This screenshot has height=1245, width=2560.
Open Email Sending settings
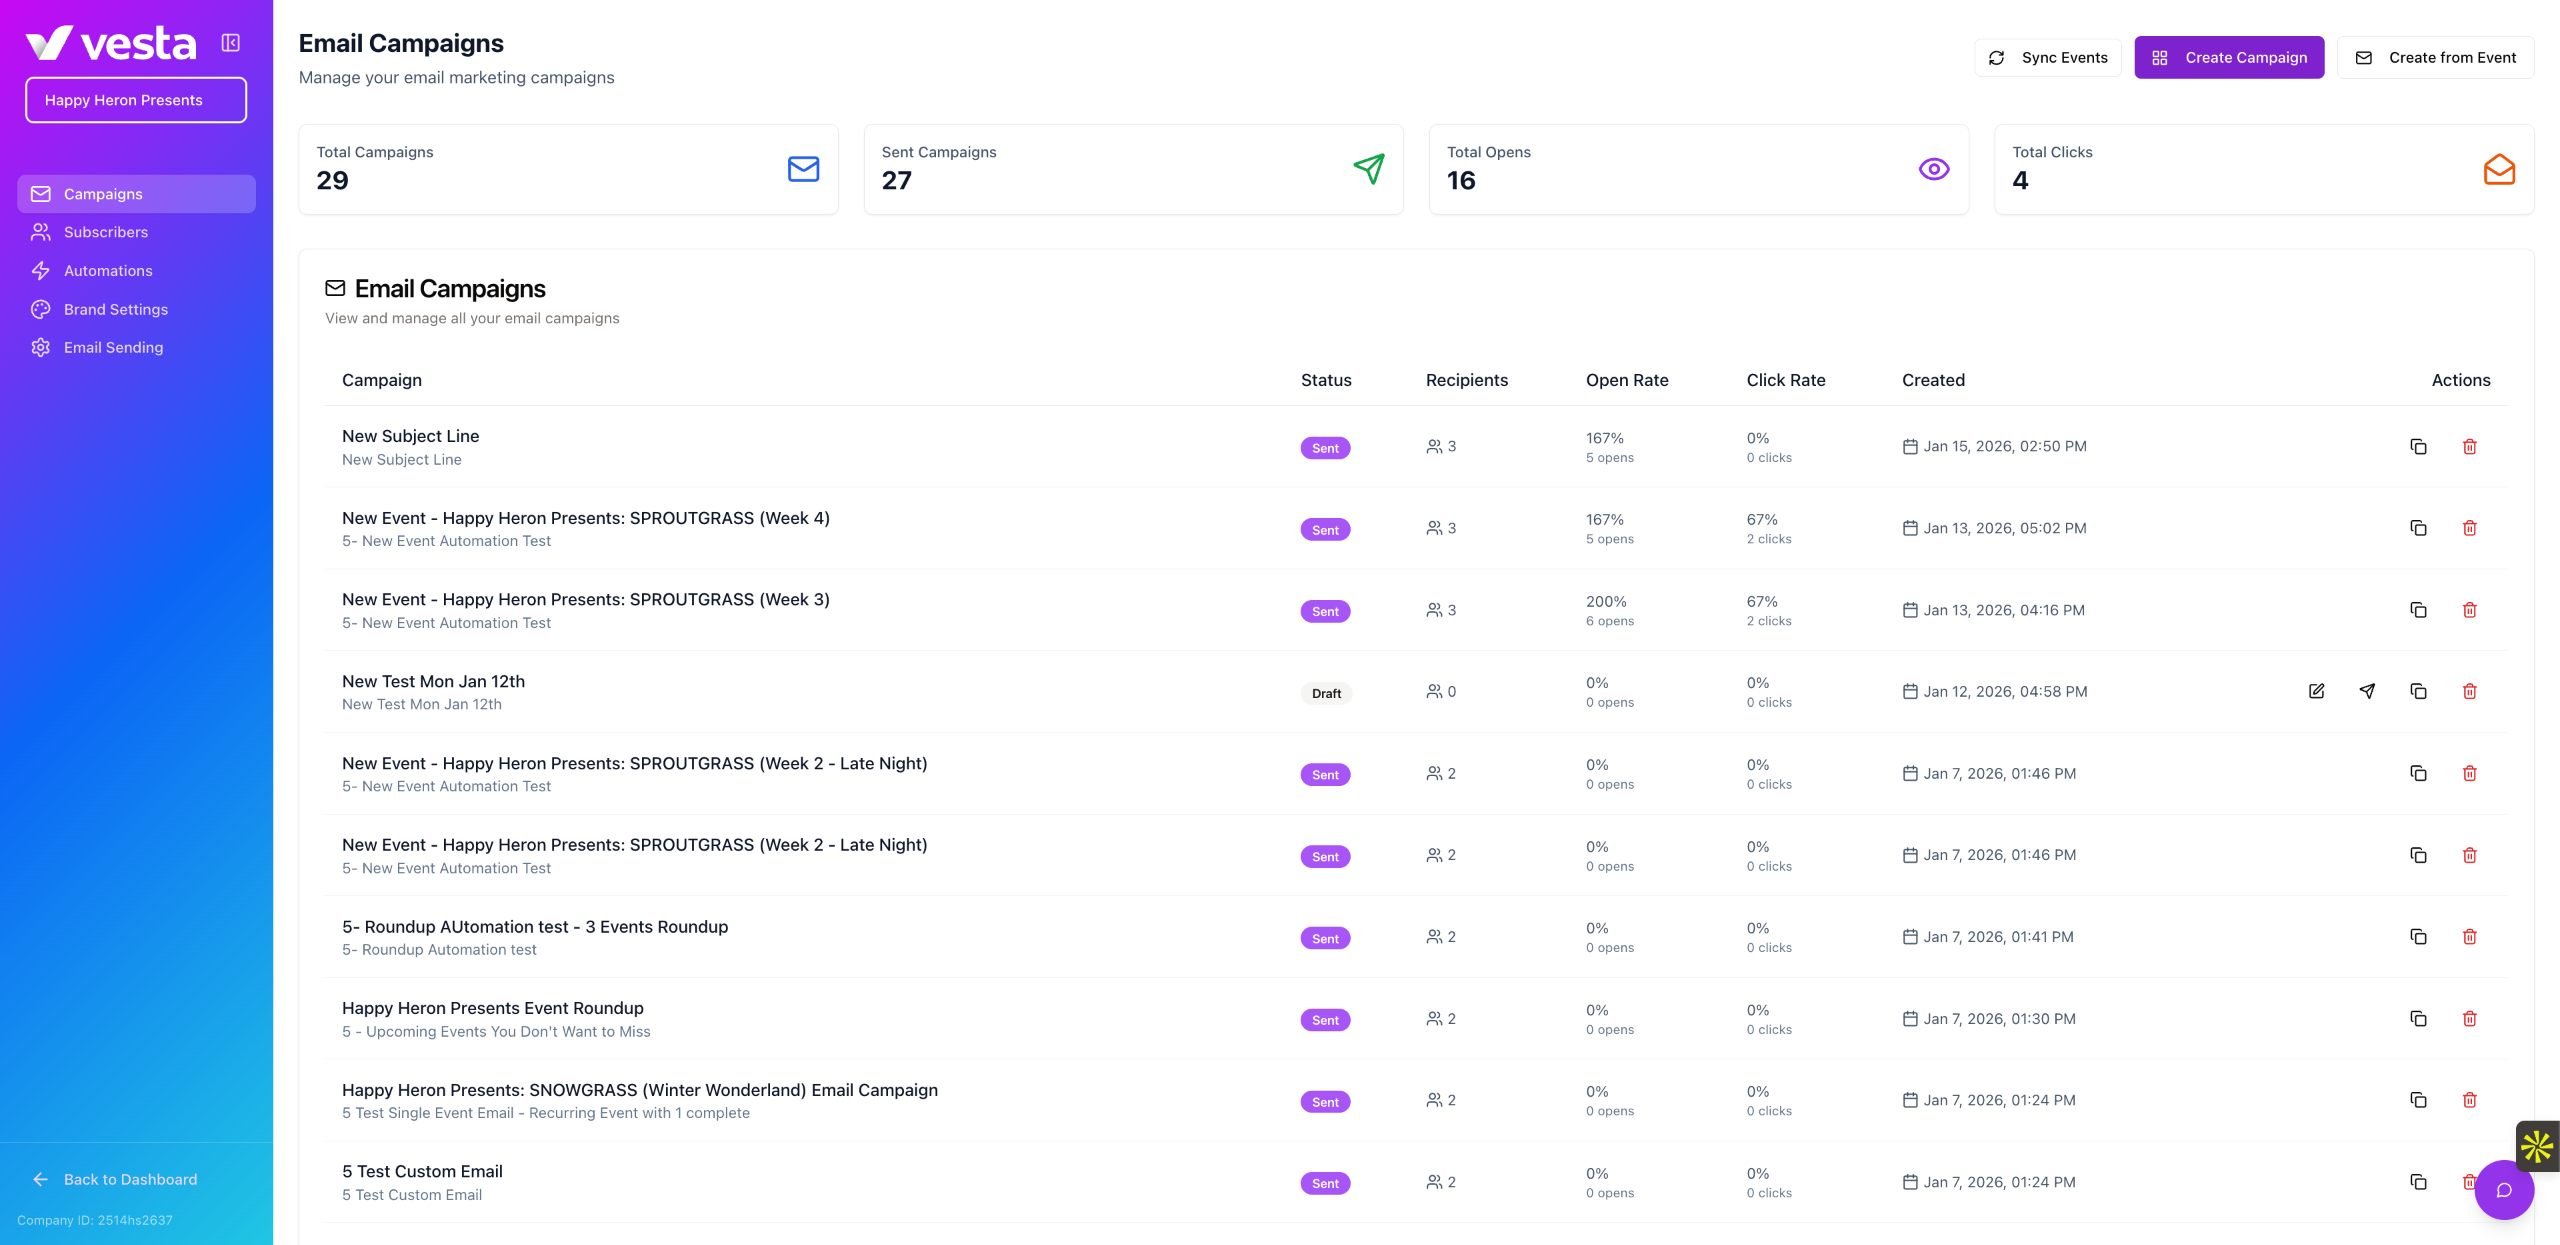pos(113,347)
